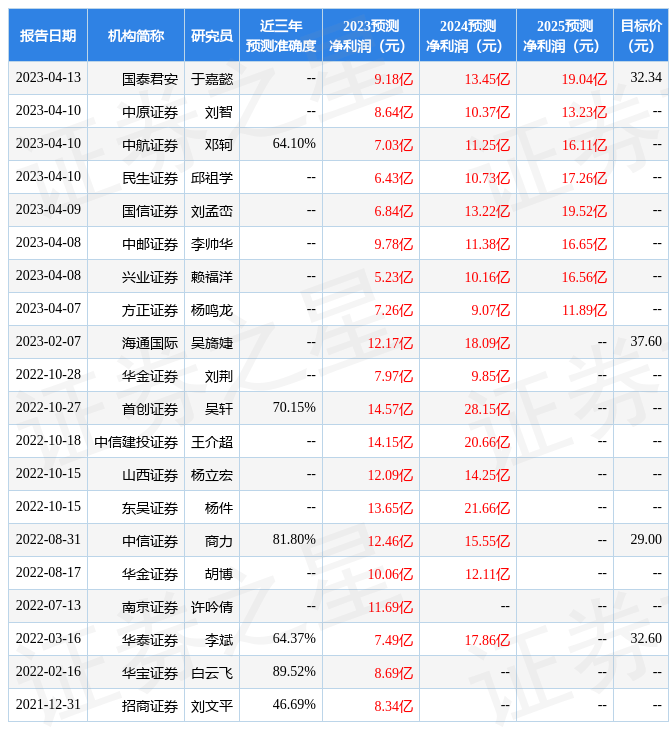Select the date cell 2022-08-17
Viewport: 669px width, 730px height.
click(48, 573)
